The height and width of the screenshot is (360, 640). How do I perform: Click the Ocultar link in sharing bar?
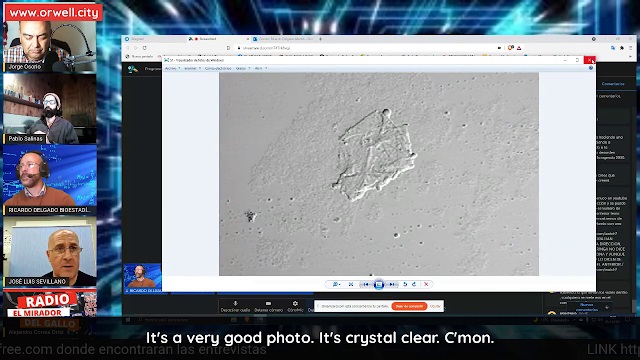pos(435,306)
